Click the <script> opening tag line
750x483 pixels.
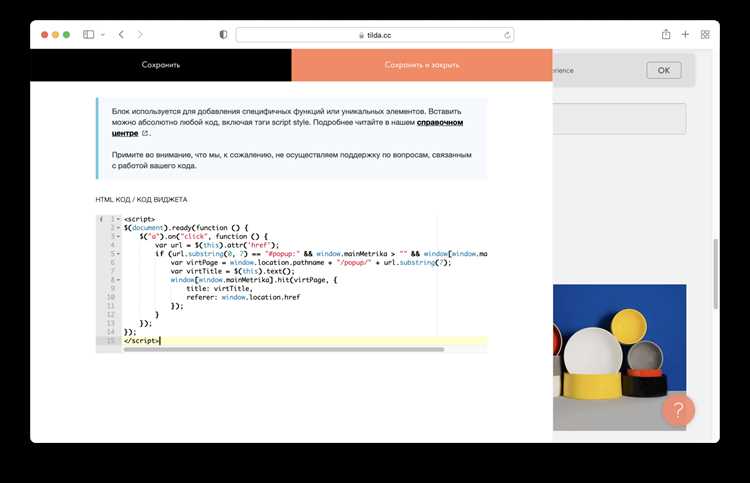pyautogui.click(x=139, y=219)
